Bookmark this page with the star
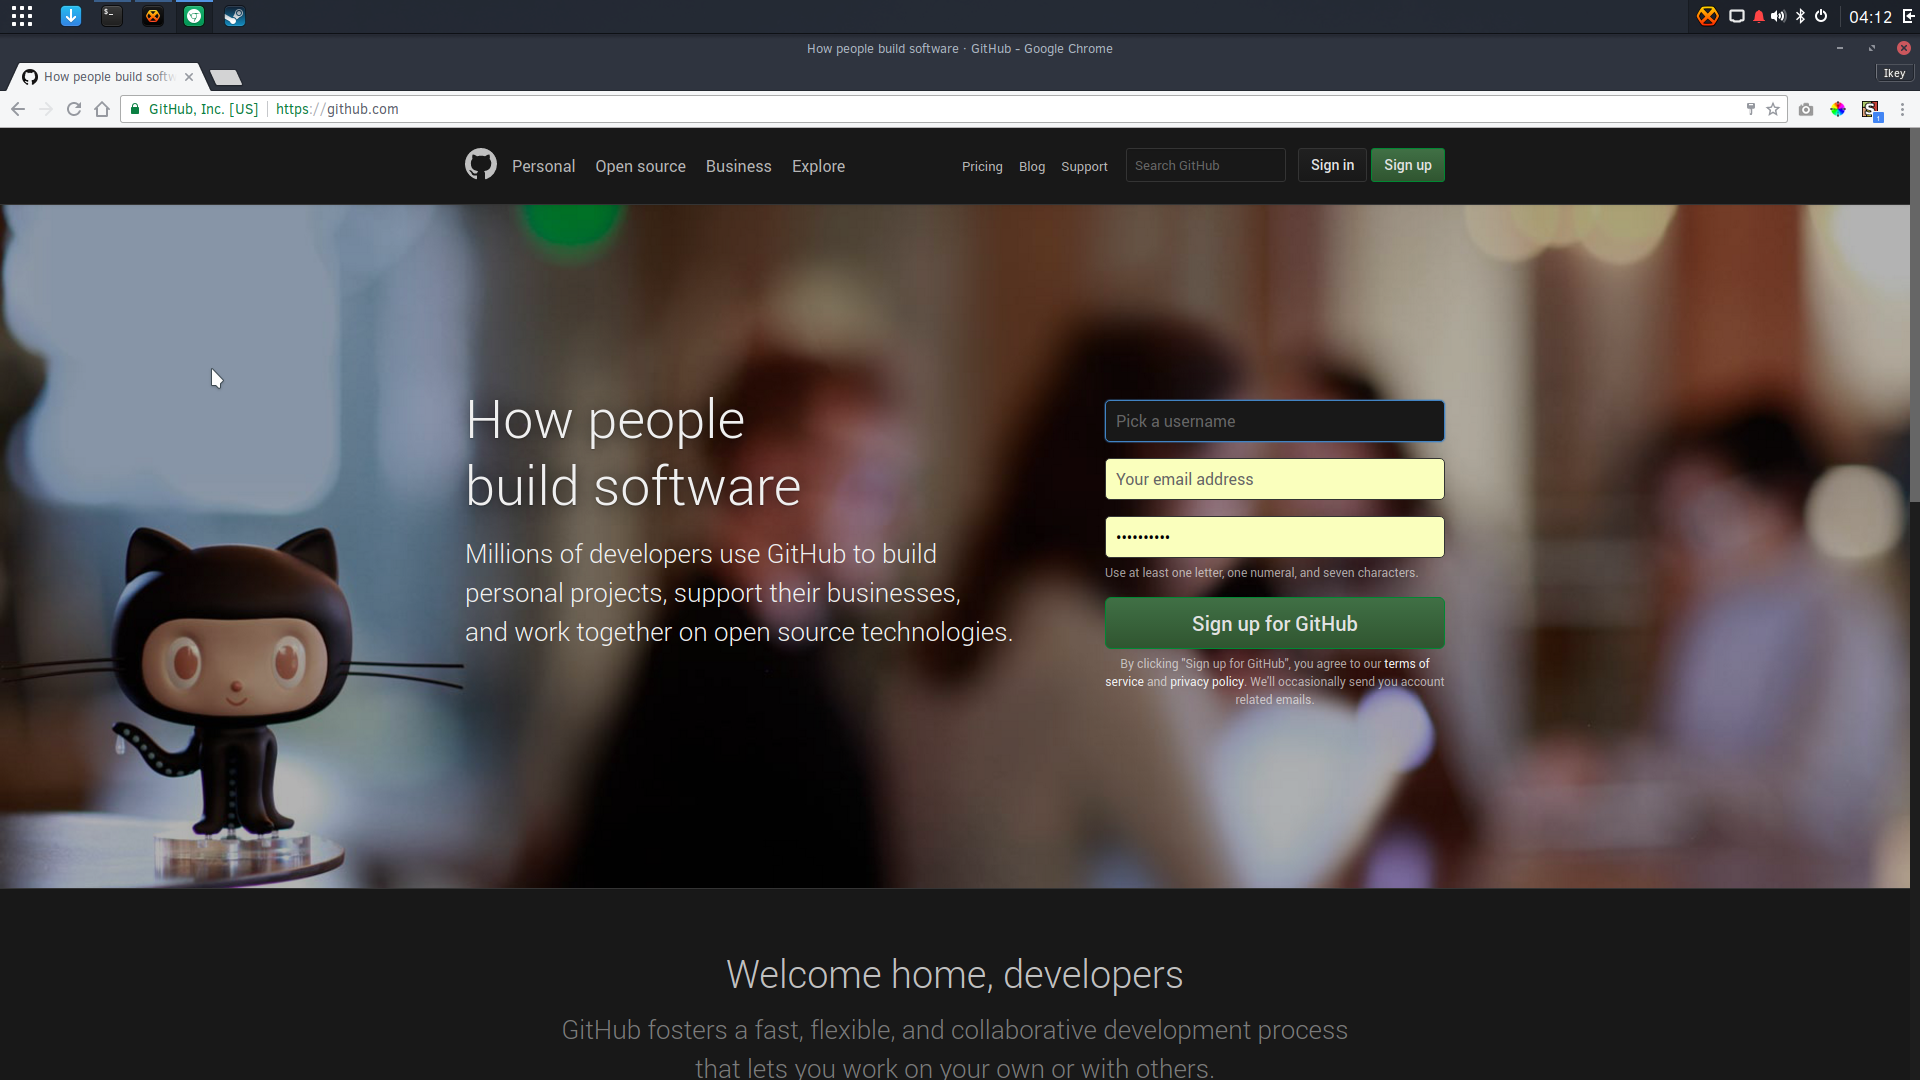1920x1080 pixels. tap(1773, 109)
